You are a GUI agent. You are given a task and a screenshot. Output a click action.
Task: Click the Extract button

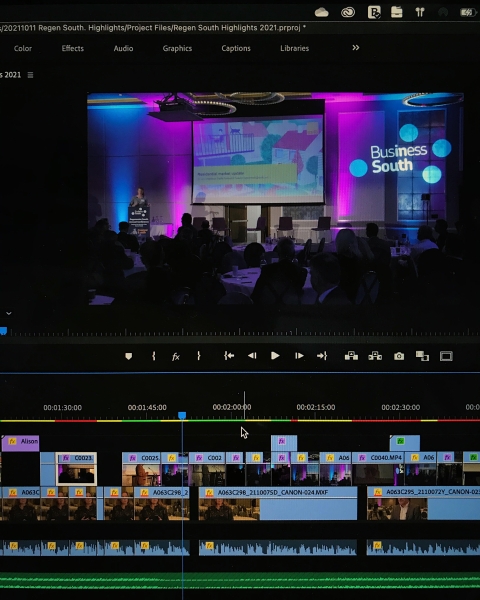(375, 356)
